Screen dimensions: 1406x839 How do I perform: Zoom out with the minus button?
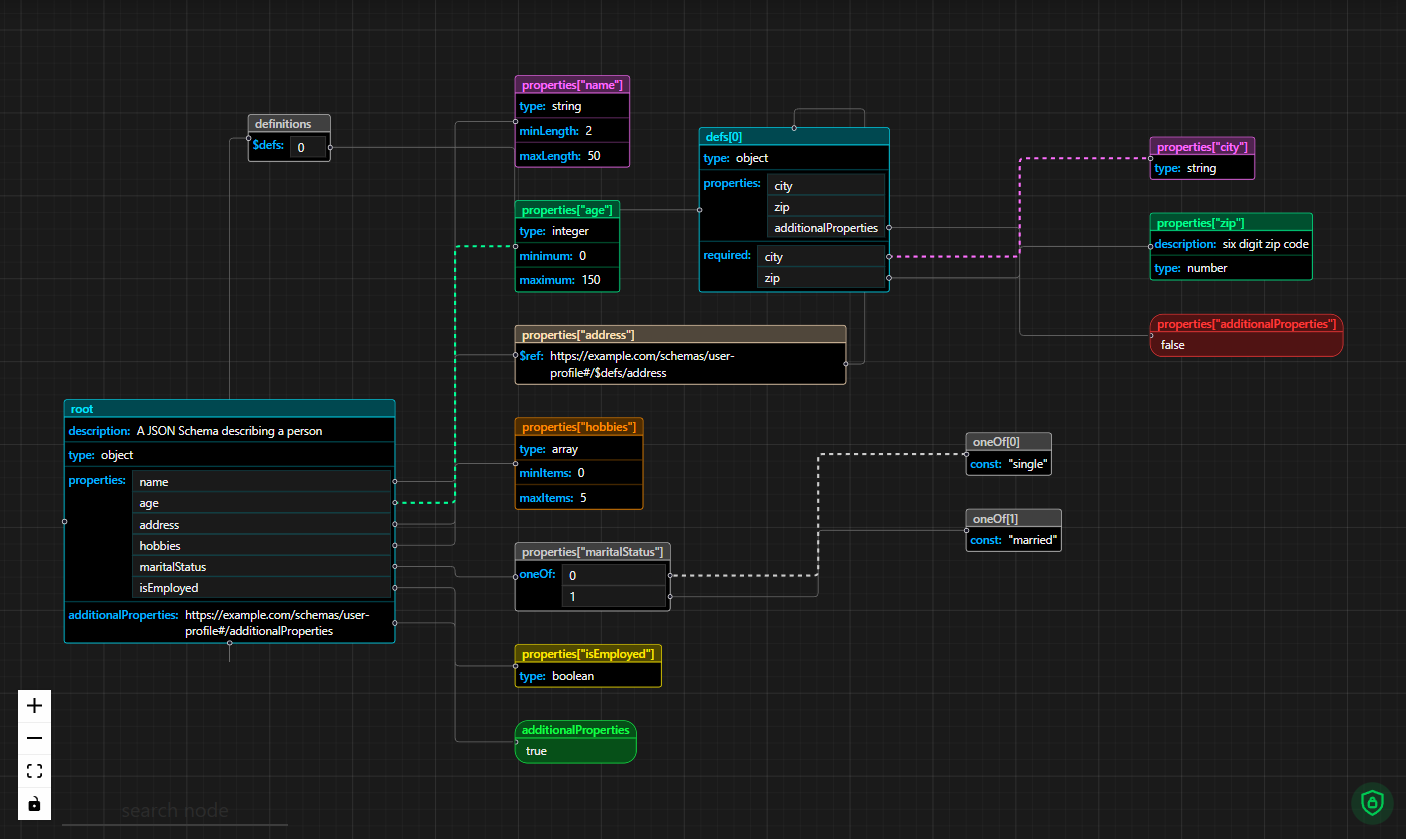pyautogui.click(x=35, y=738)
